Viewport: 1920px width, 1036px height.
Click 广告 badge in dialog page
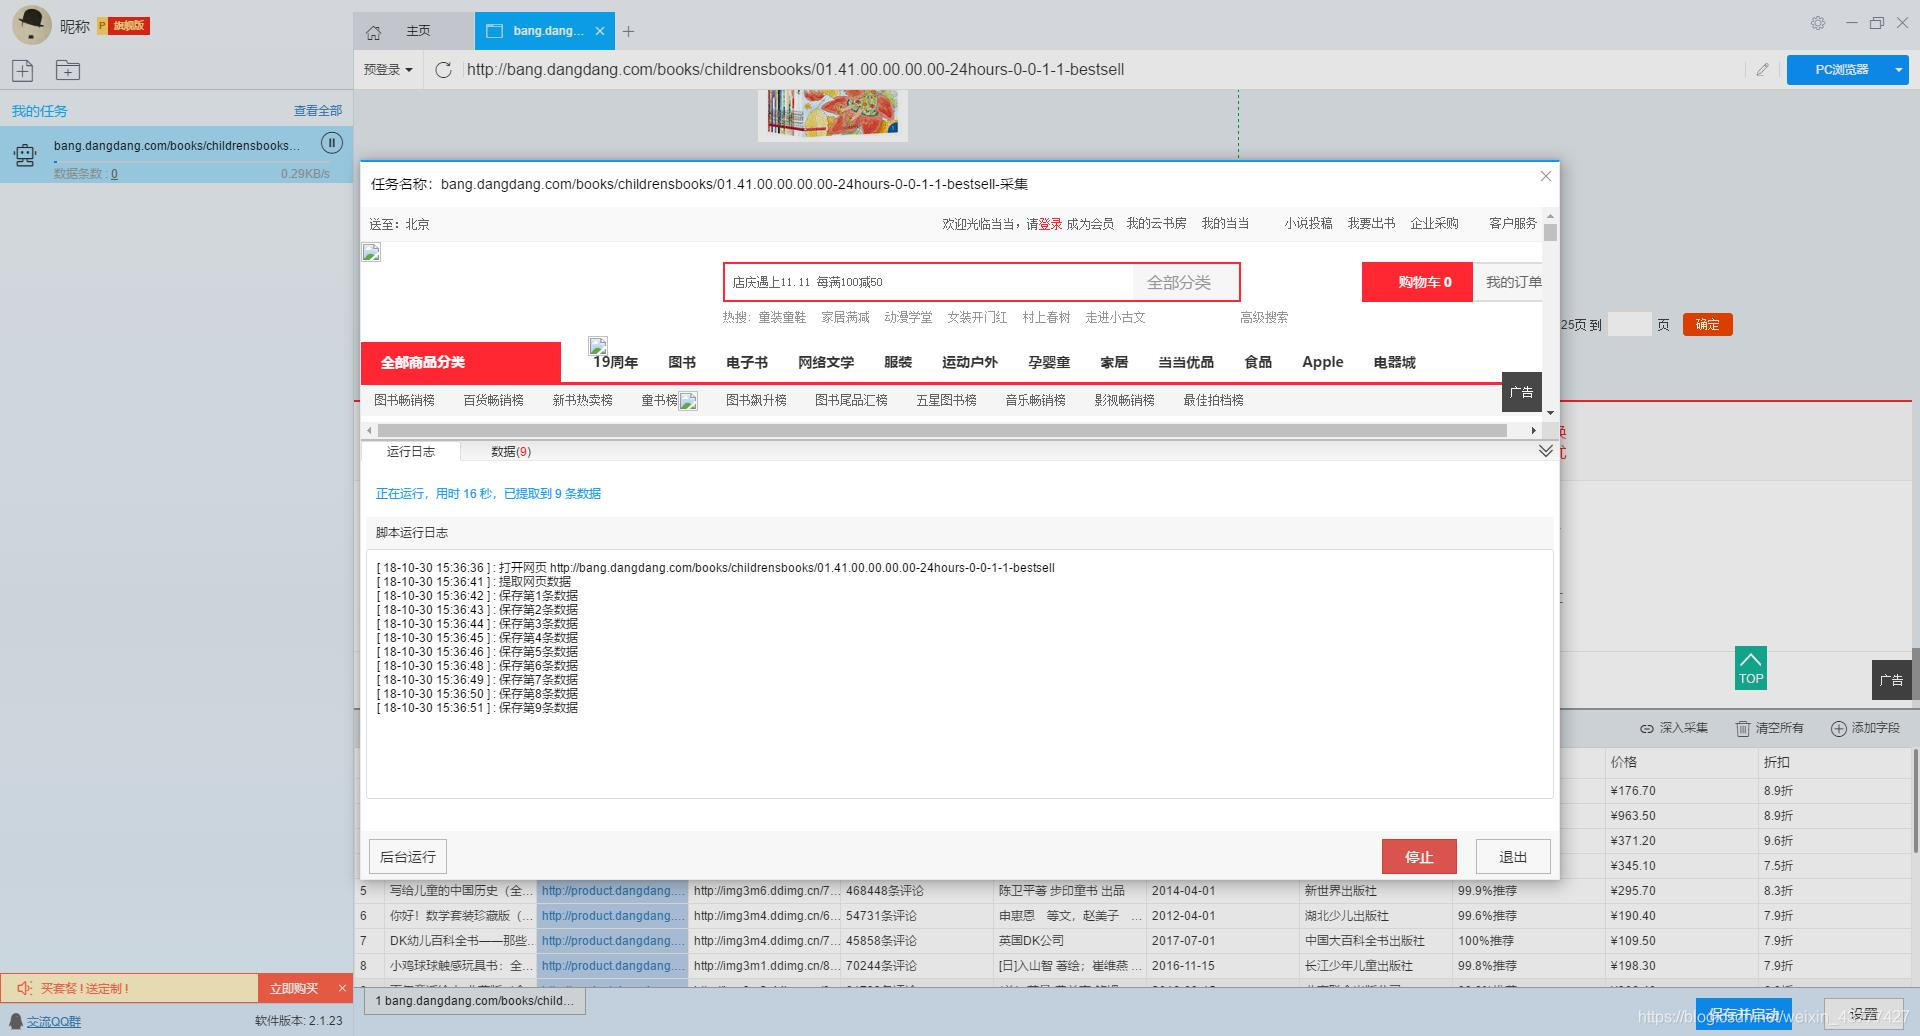coord(1521,392)
